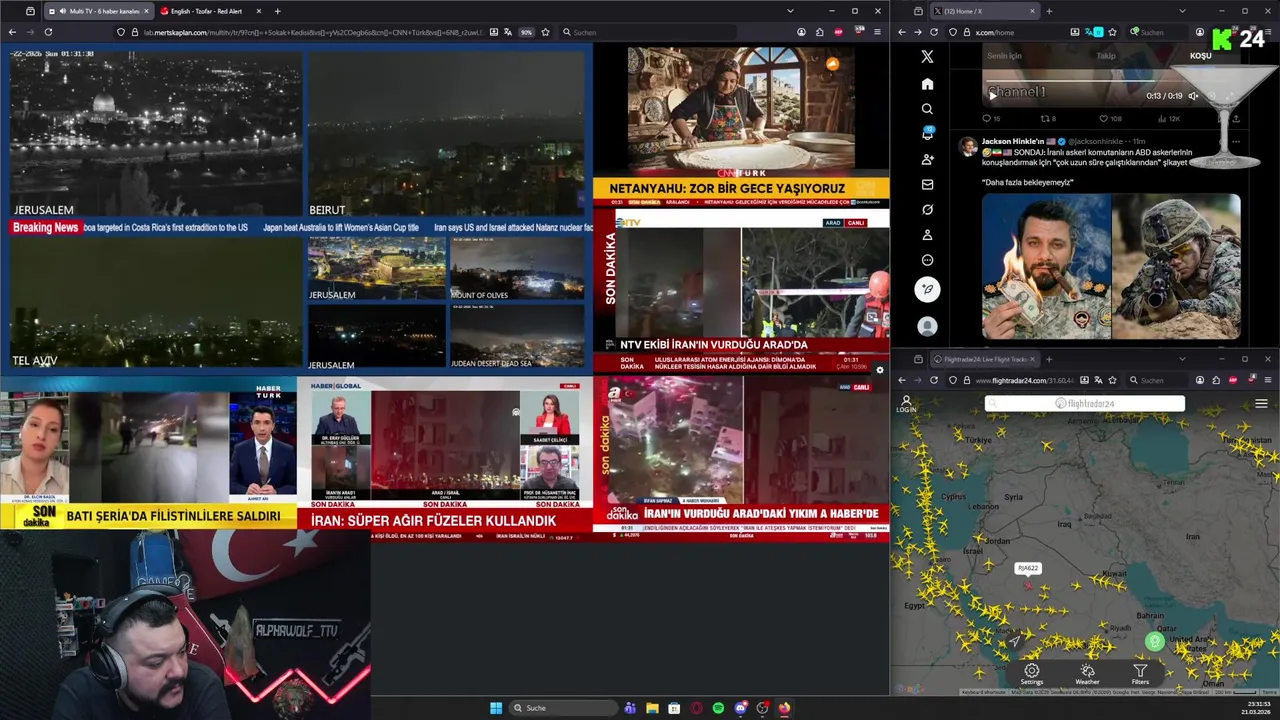Reply to the video post (16 comments)
The image size is (1280, 720).
pos(991,118)
